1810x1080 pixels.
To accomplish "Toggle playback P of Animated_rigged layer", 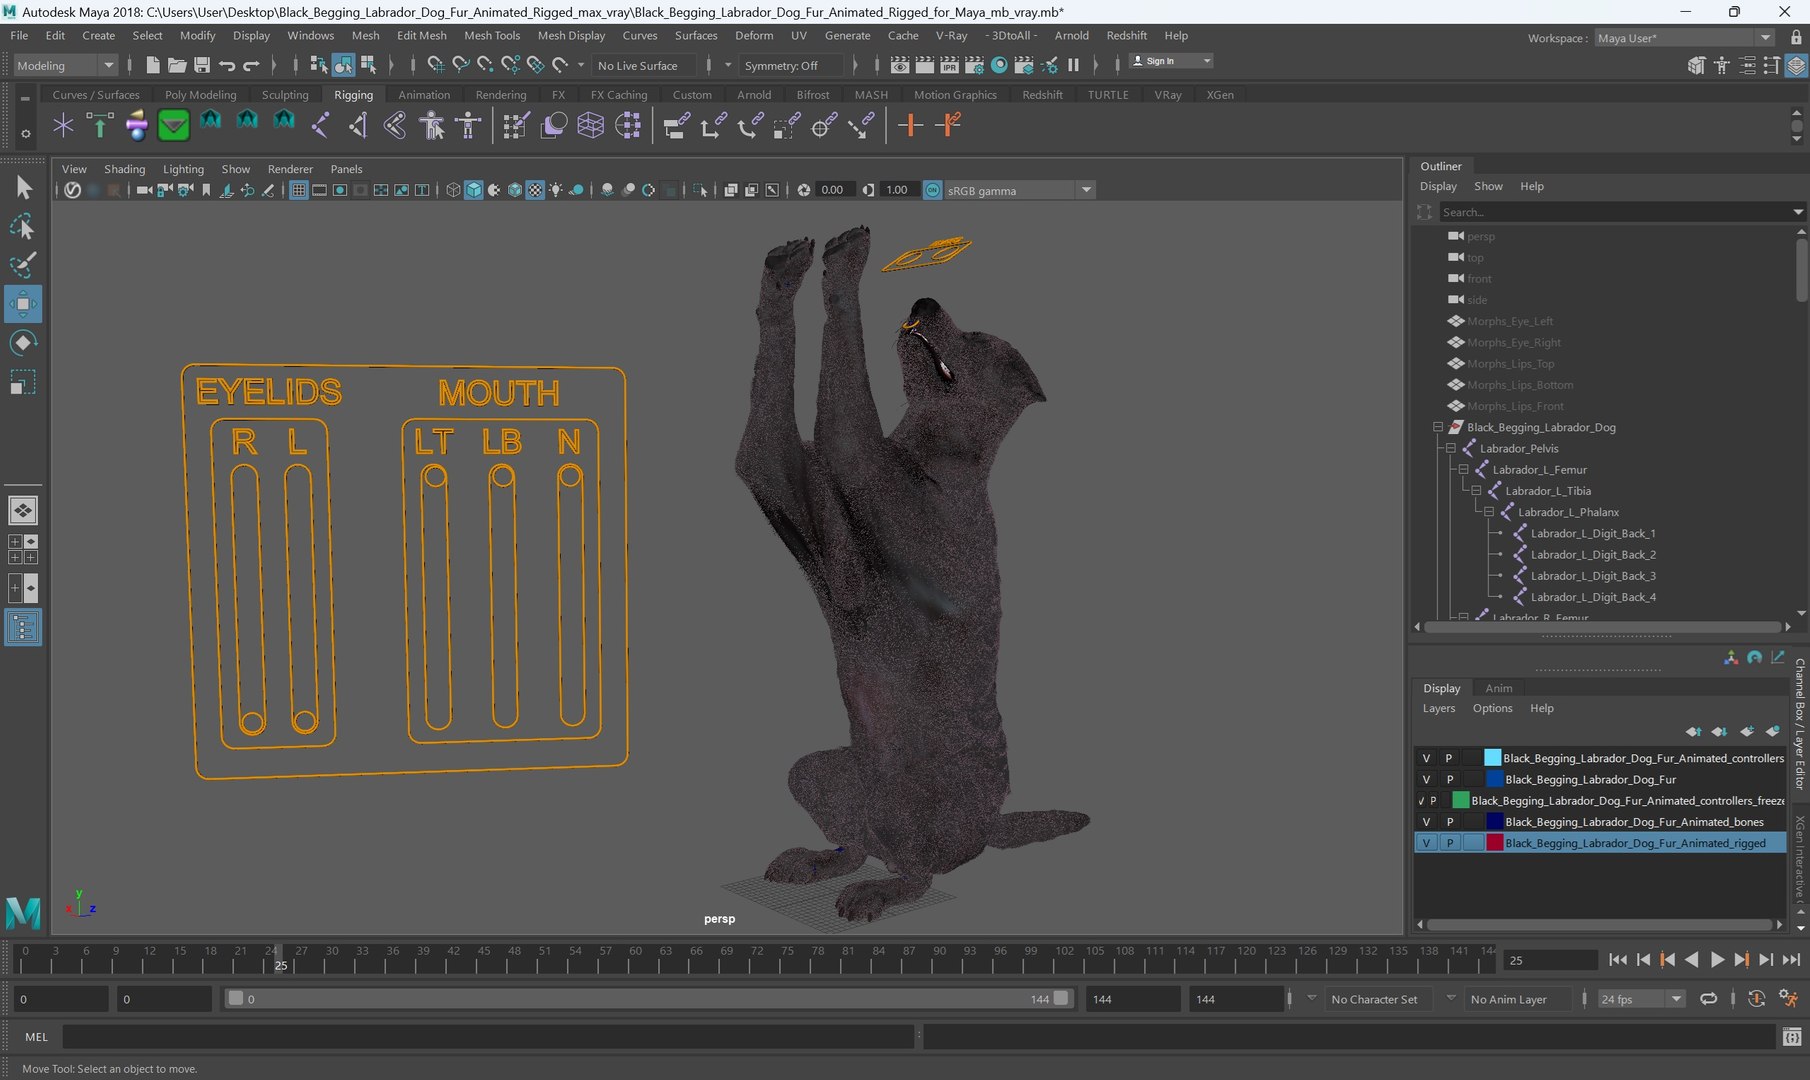I will pos(1449,843).
